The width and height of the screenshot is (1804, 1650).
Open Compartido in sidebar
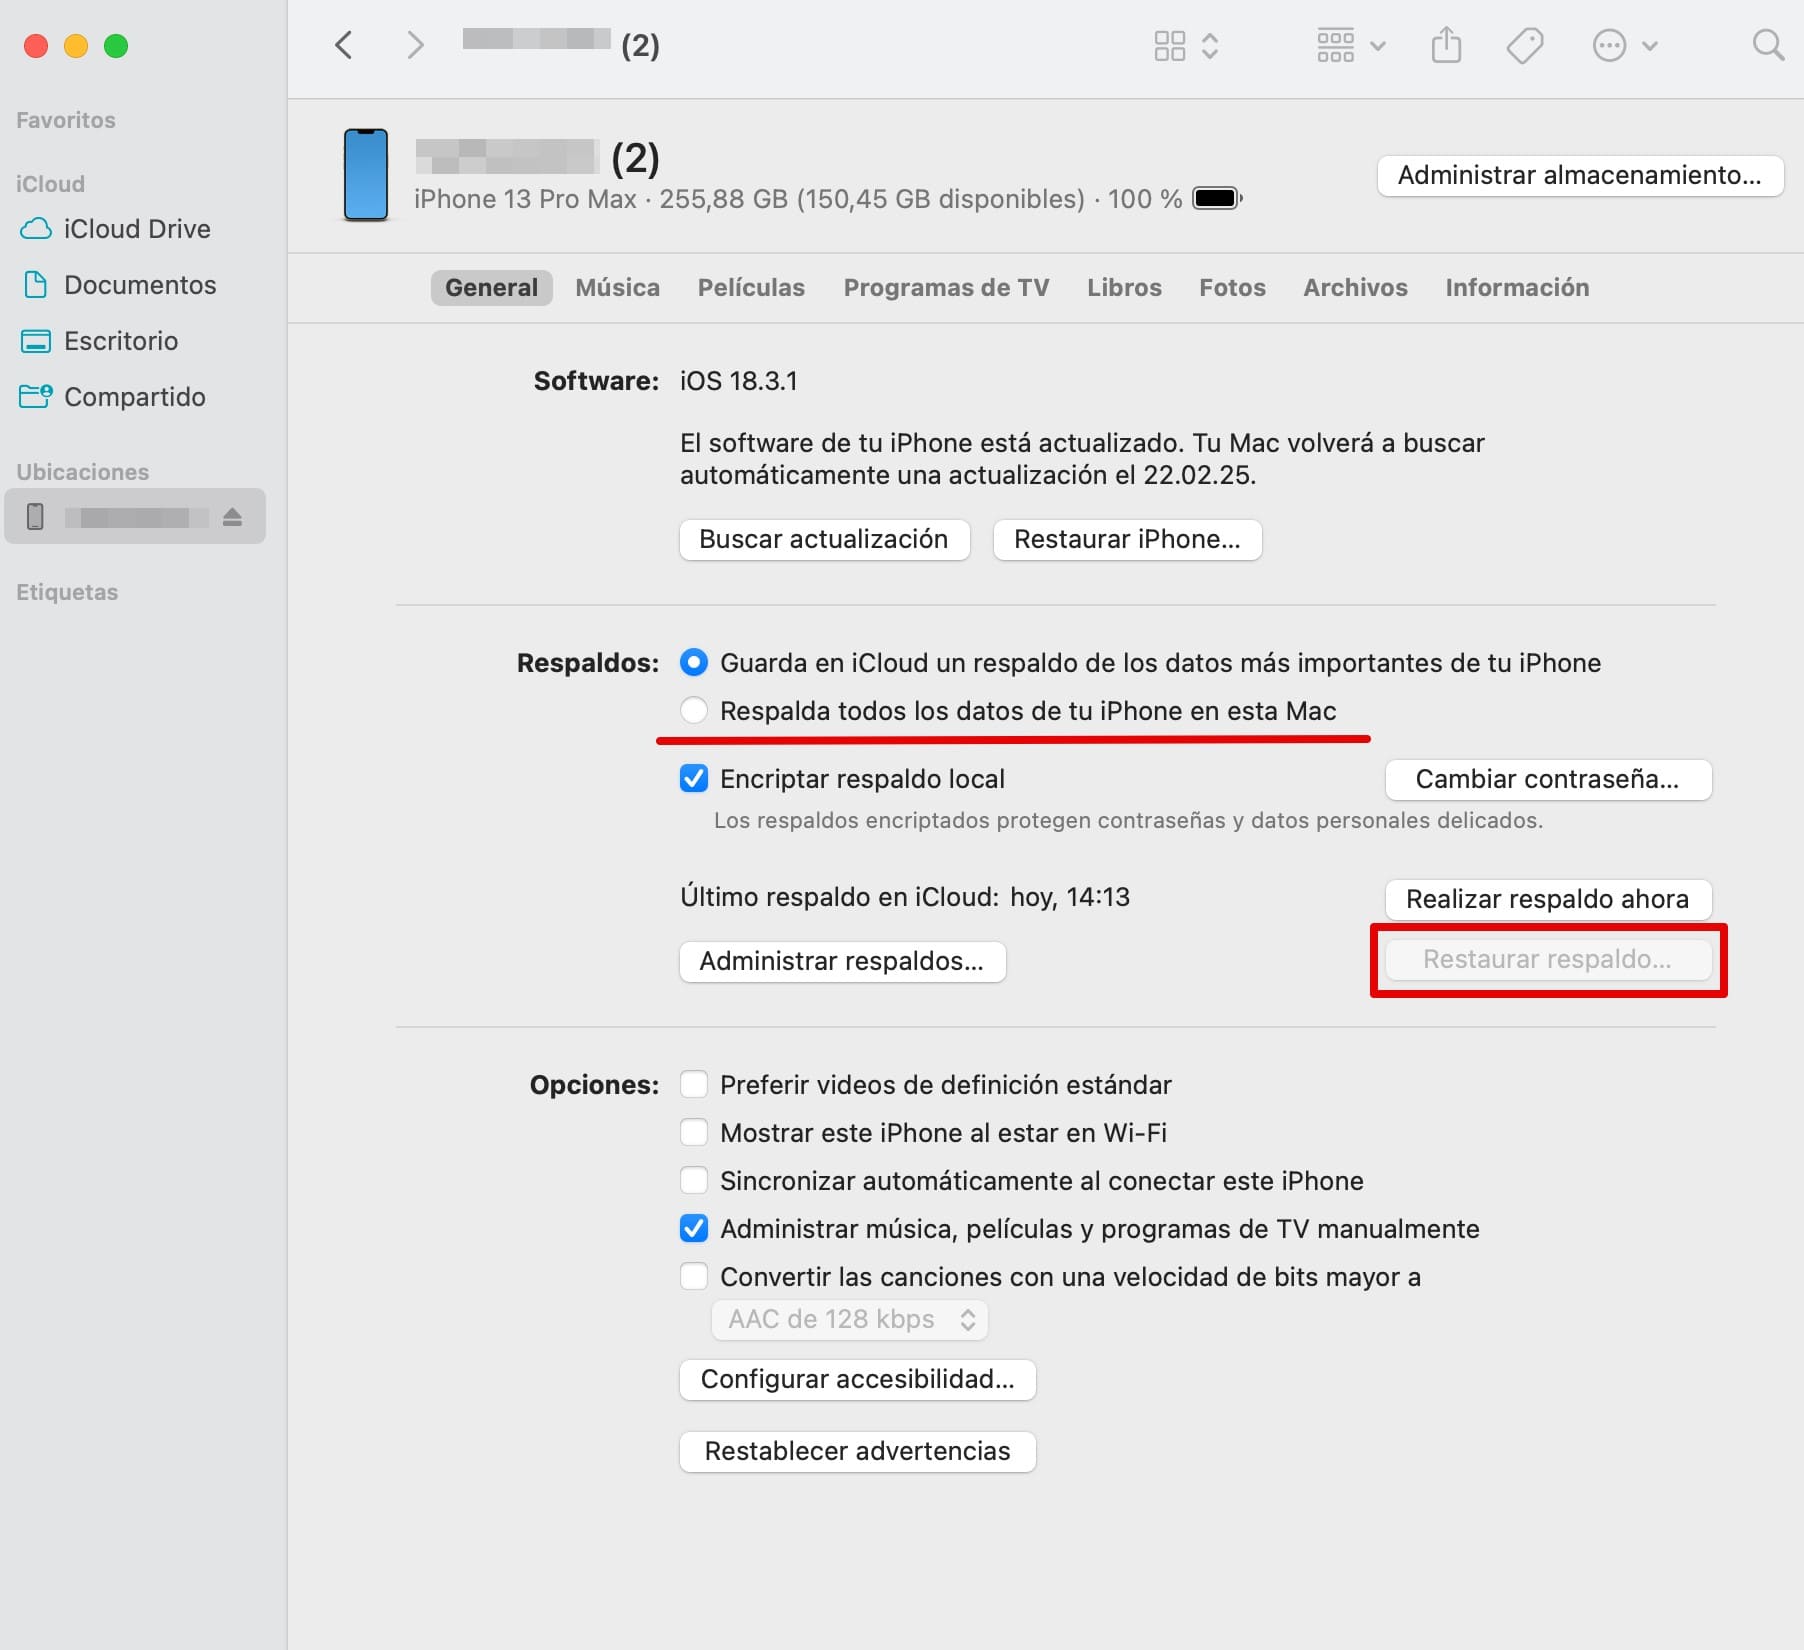113,397
